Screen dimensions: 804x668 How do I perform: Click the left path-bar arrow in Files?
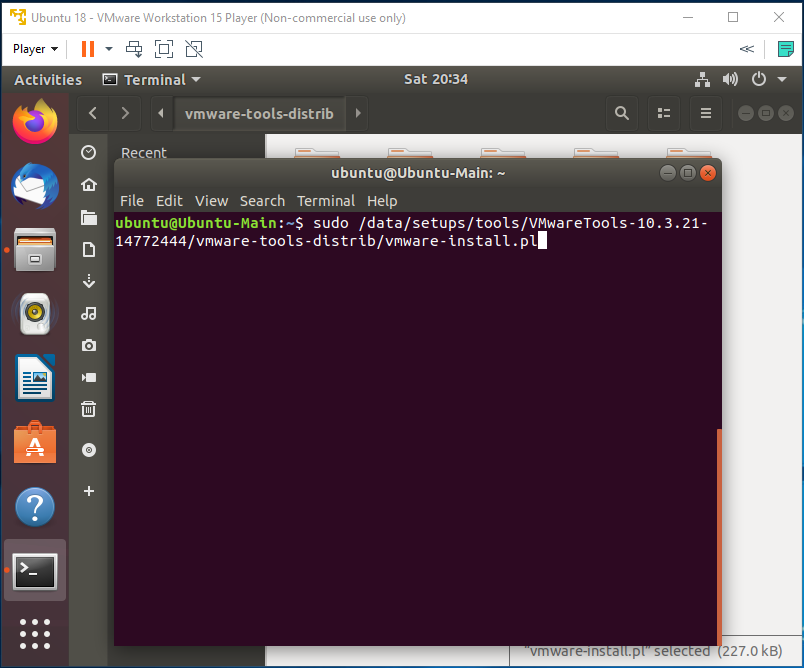[x=161, y=113]
